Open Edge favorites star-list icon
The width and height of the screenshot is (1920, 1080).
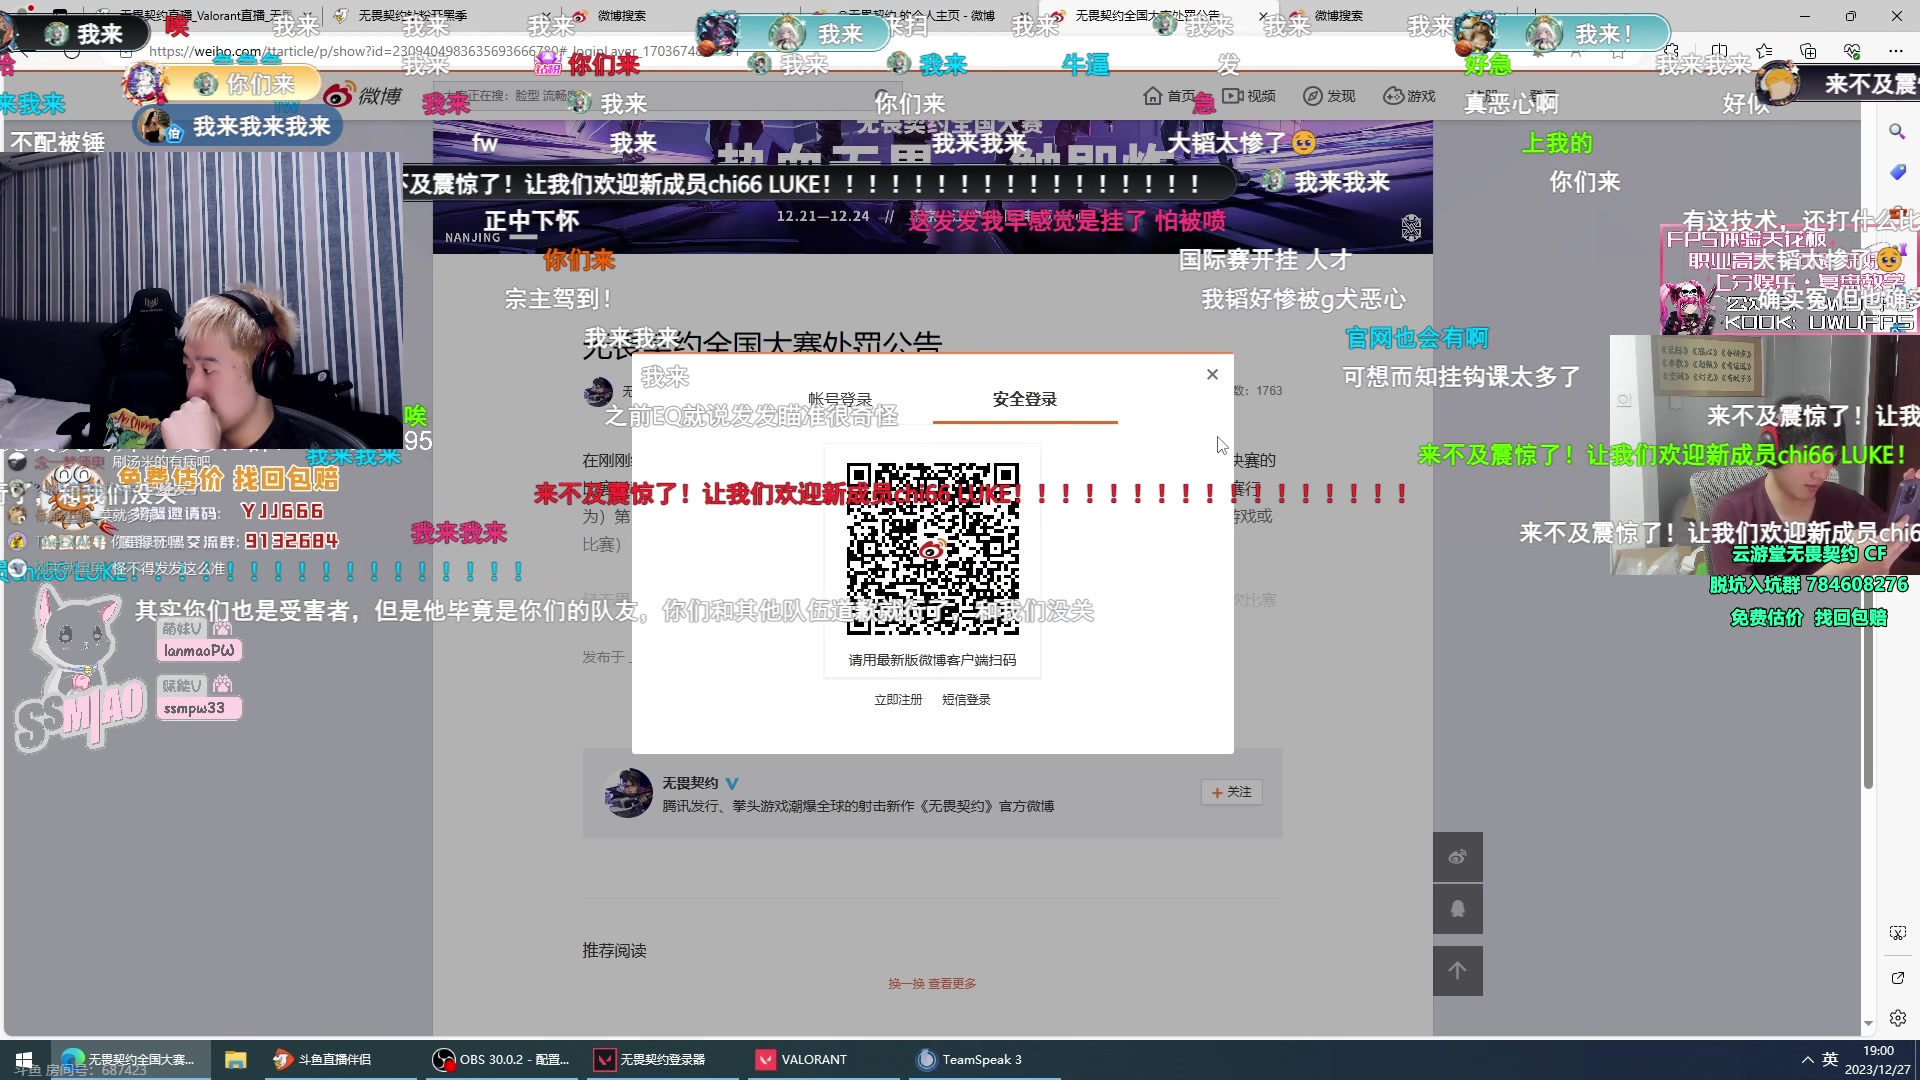click(x=1764, y=51)
